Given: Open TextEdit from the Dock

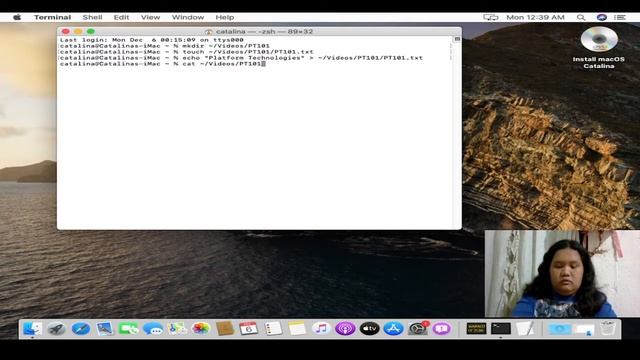Looking at the screenshot, I should tap(525, 329).
